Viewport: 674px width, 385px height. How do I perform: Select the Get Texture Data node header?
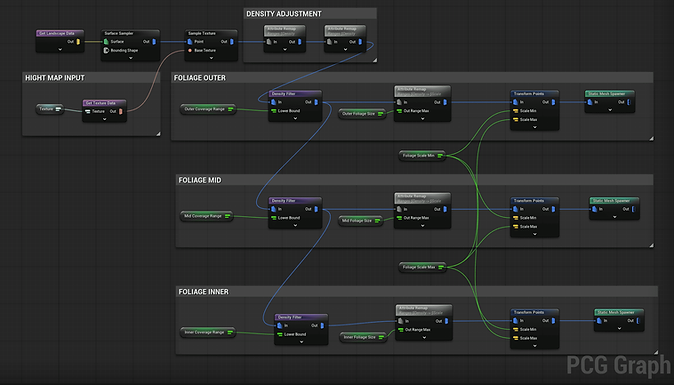click(x=104, y=103)
